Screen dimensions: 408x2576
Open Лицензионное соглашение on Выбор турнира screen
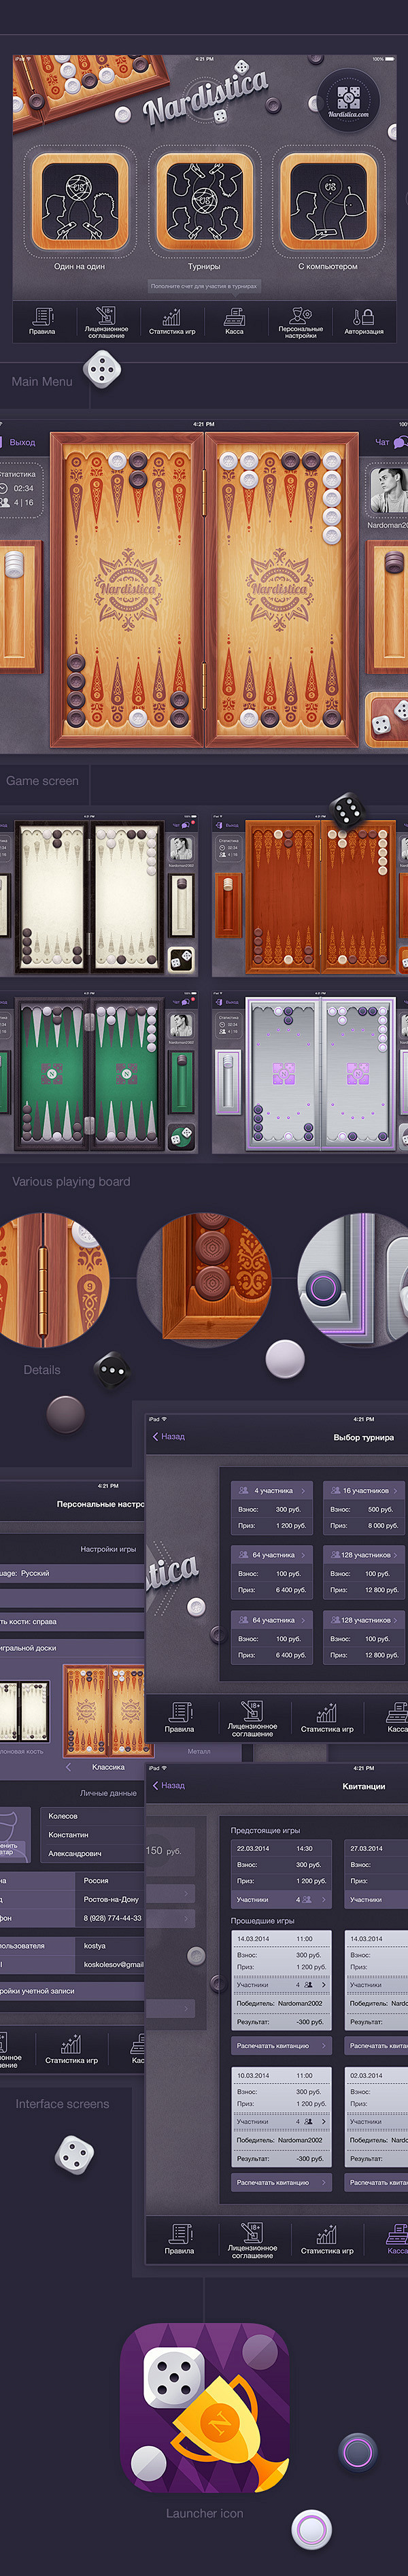252,1719
